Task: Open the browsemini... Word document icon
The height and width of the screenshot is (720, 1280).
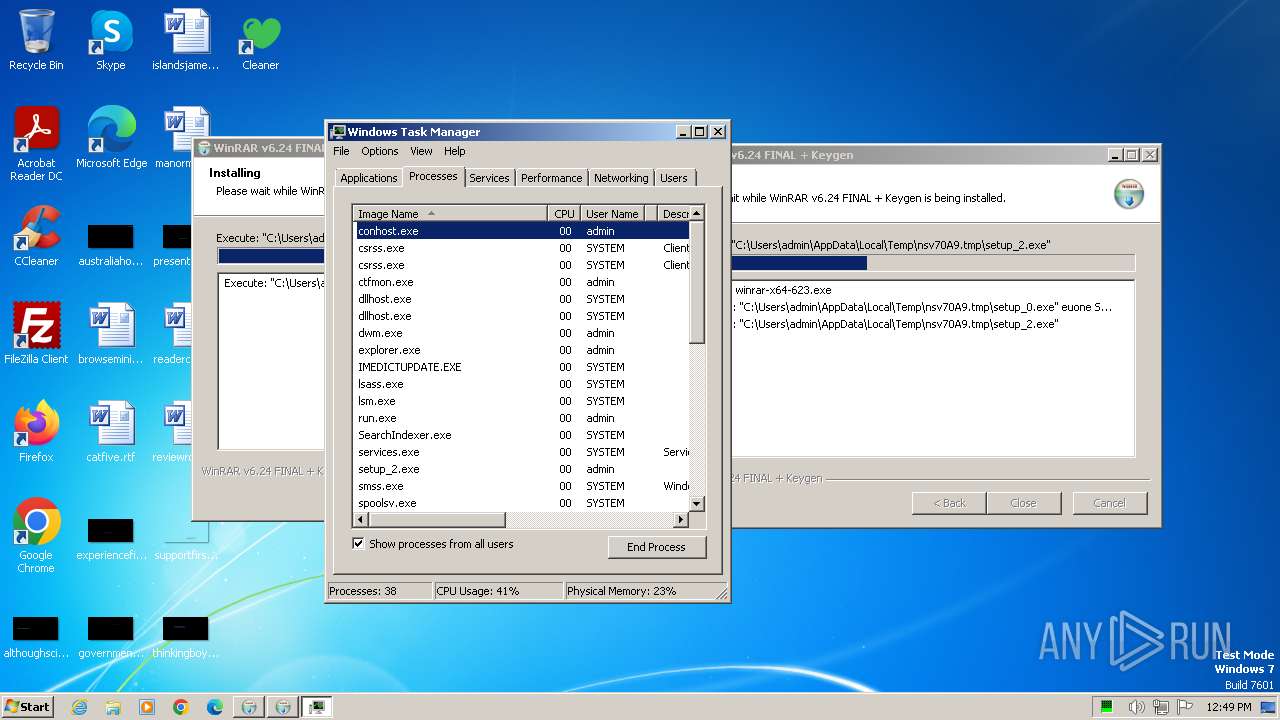Action: click(110, 334)
